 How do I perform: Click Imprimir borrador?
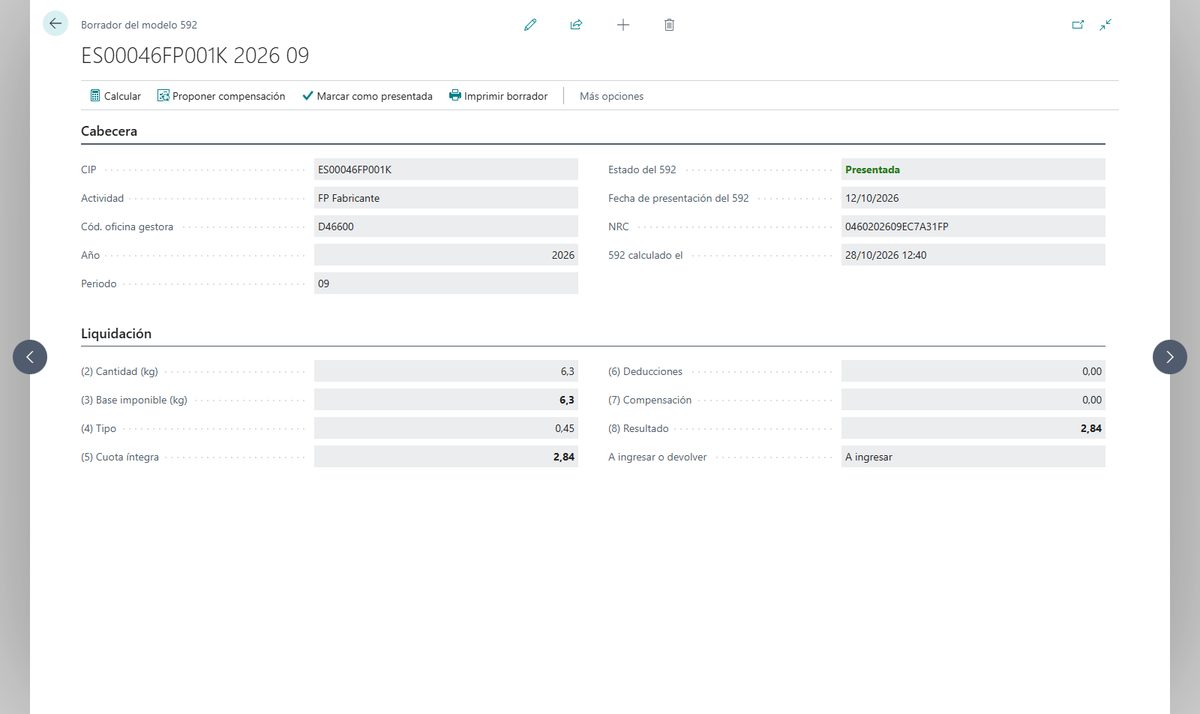pos(498,96)
